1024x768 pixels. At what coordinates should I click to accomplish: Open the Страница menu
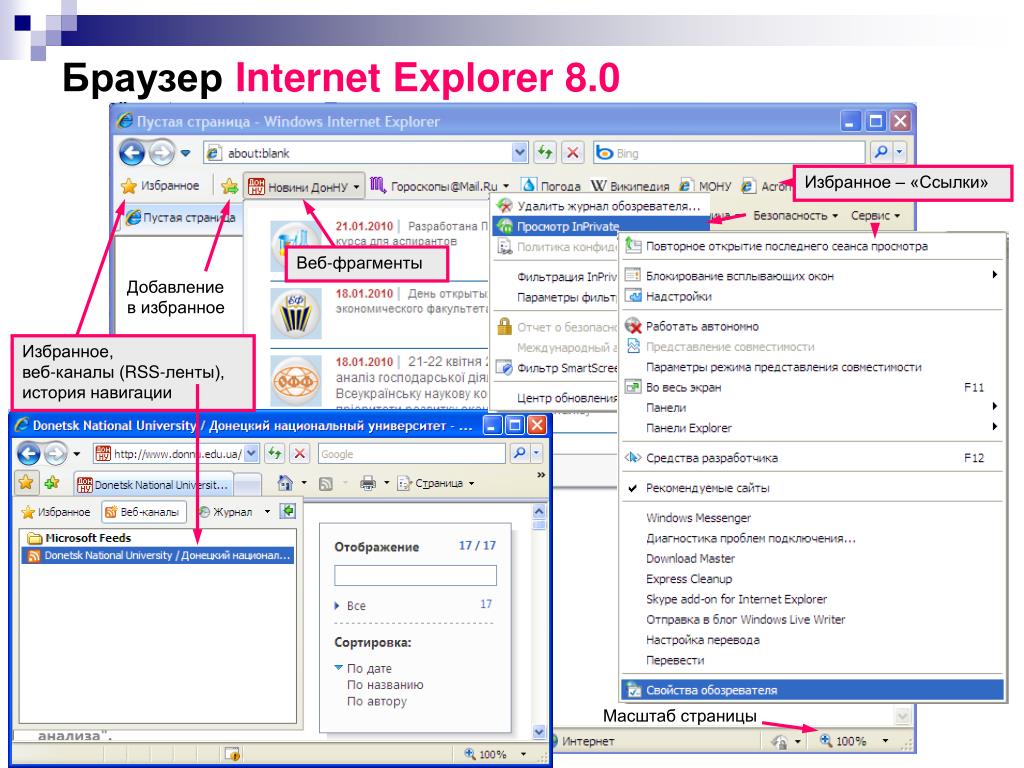coord(436,483)
